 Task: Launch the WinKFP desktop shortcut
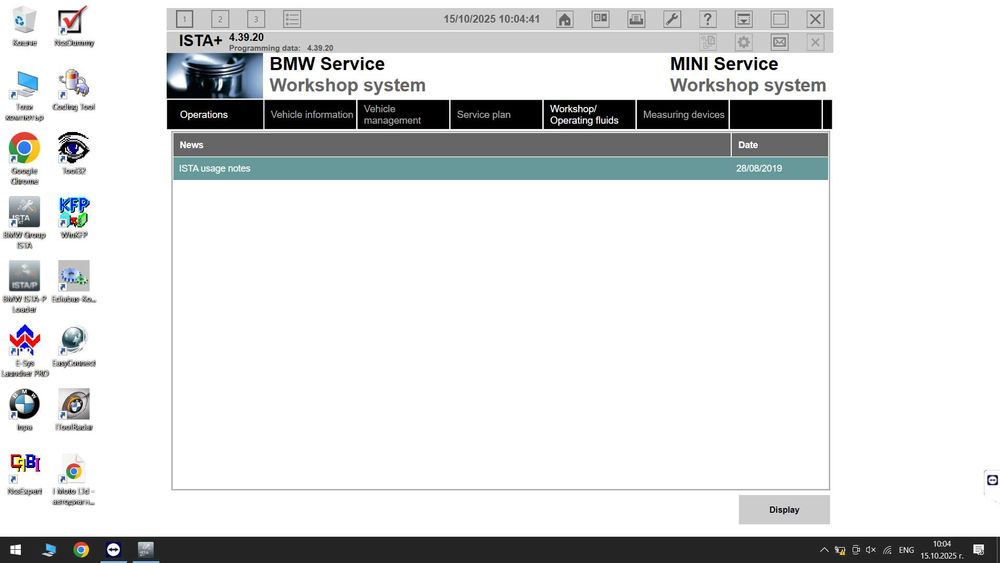coord(74,218)
